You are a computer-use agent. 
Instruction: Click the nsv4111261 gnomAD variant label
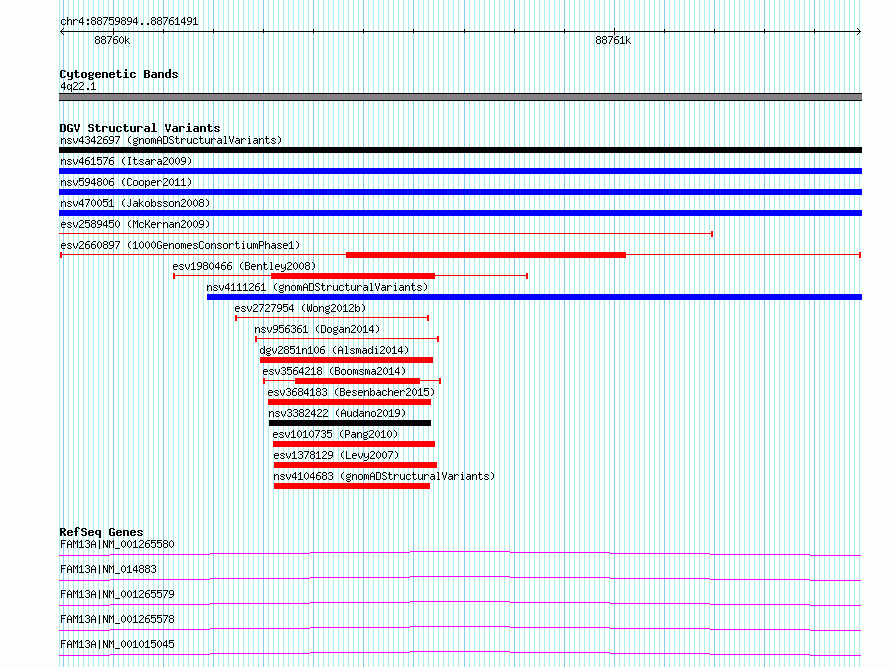(x=317, y=287)
